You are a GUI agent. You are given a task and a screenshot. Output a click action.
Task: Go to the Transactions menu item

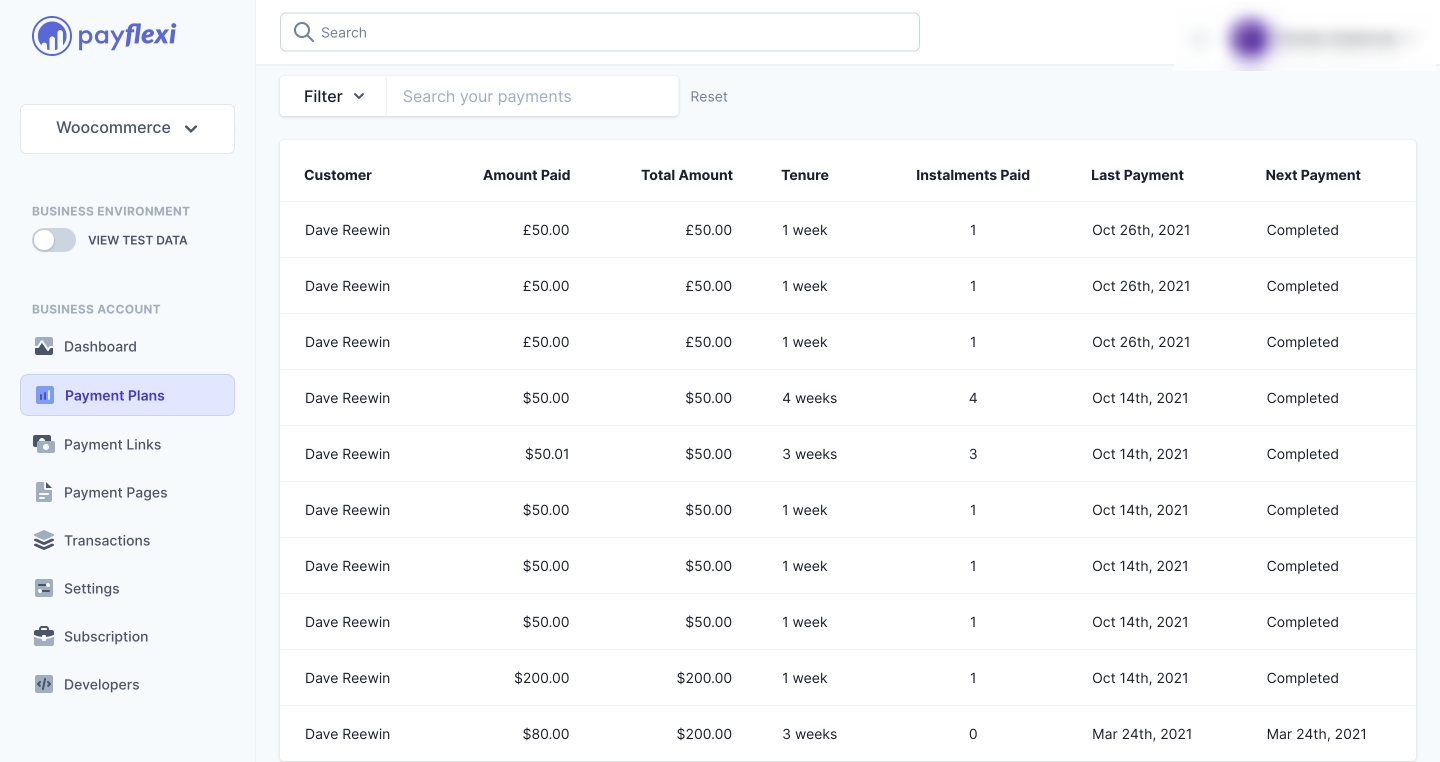tap(107, 541)
